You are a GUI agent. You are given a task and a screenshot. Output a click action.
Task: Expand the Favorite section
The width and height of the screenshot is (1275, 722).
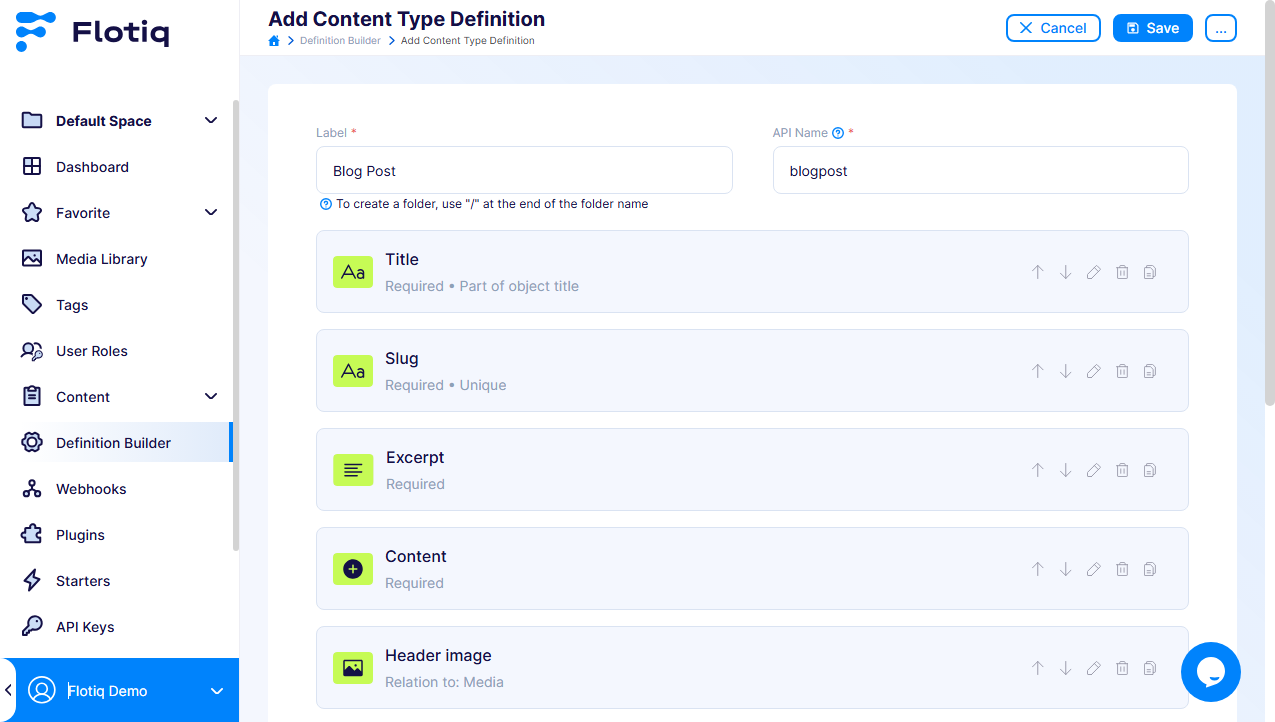pyautogui.click(x=211, y=212)
